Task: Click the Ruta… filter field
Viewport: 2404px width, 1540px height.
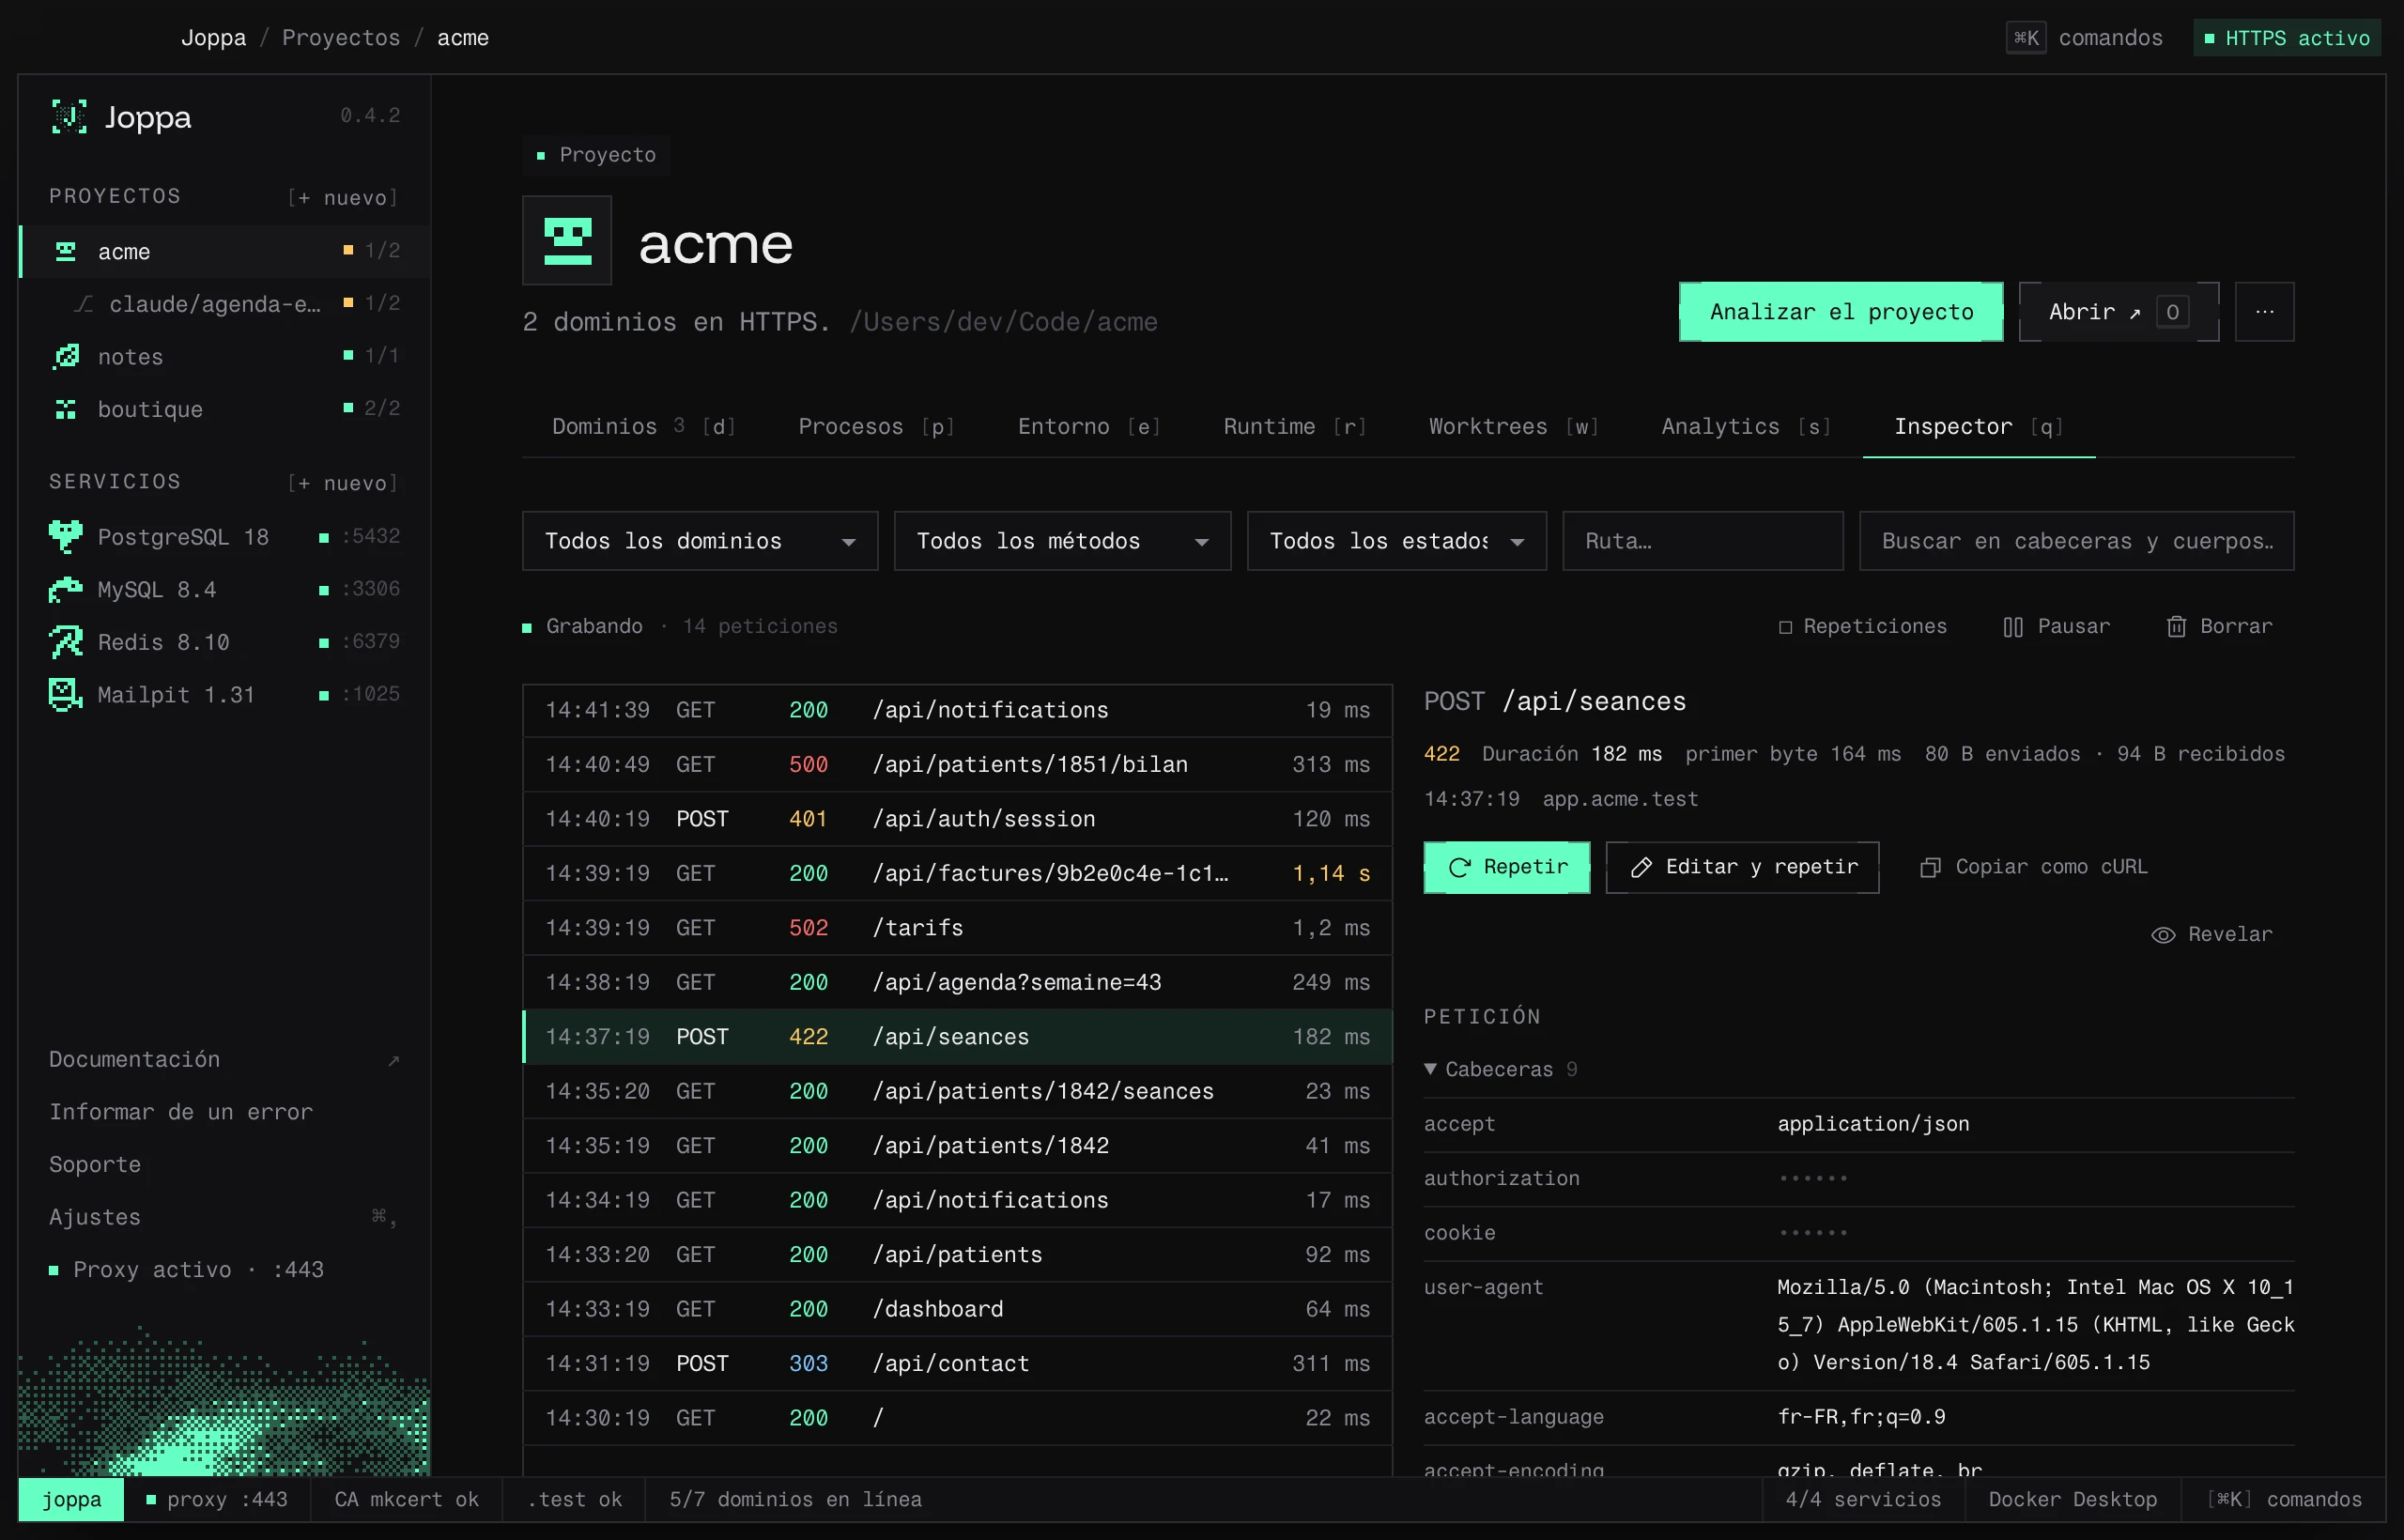Action: (x=1702, y=541)
